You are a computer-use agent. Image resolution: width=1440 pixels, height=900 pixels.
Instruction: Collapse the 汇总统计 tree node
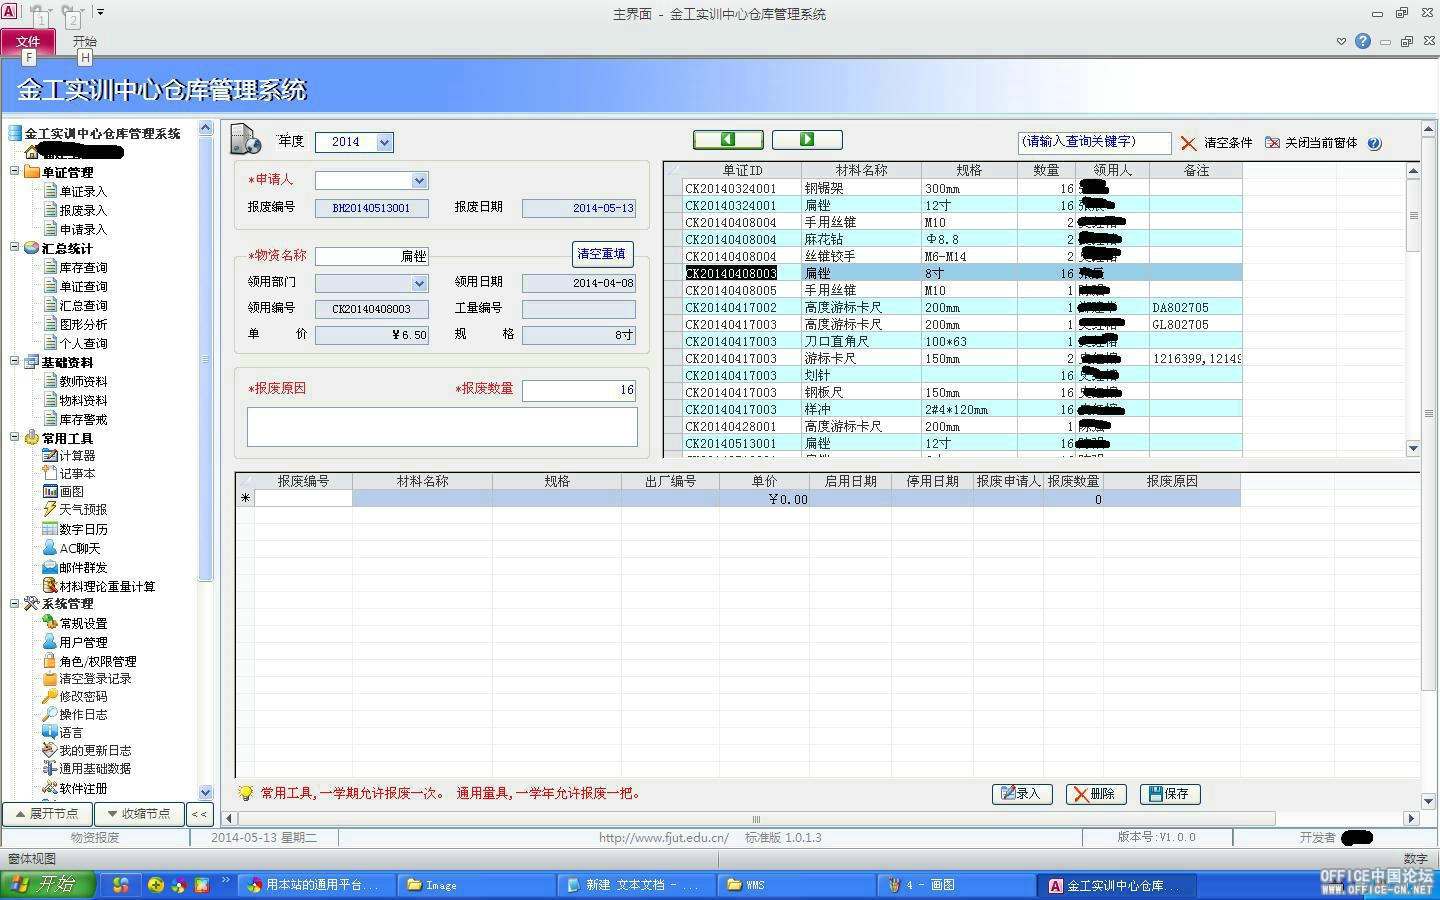tap(15, 248)
